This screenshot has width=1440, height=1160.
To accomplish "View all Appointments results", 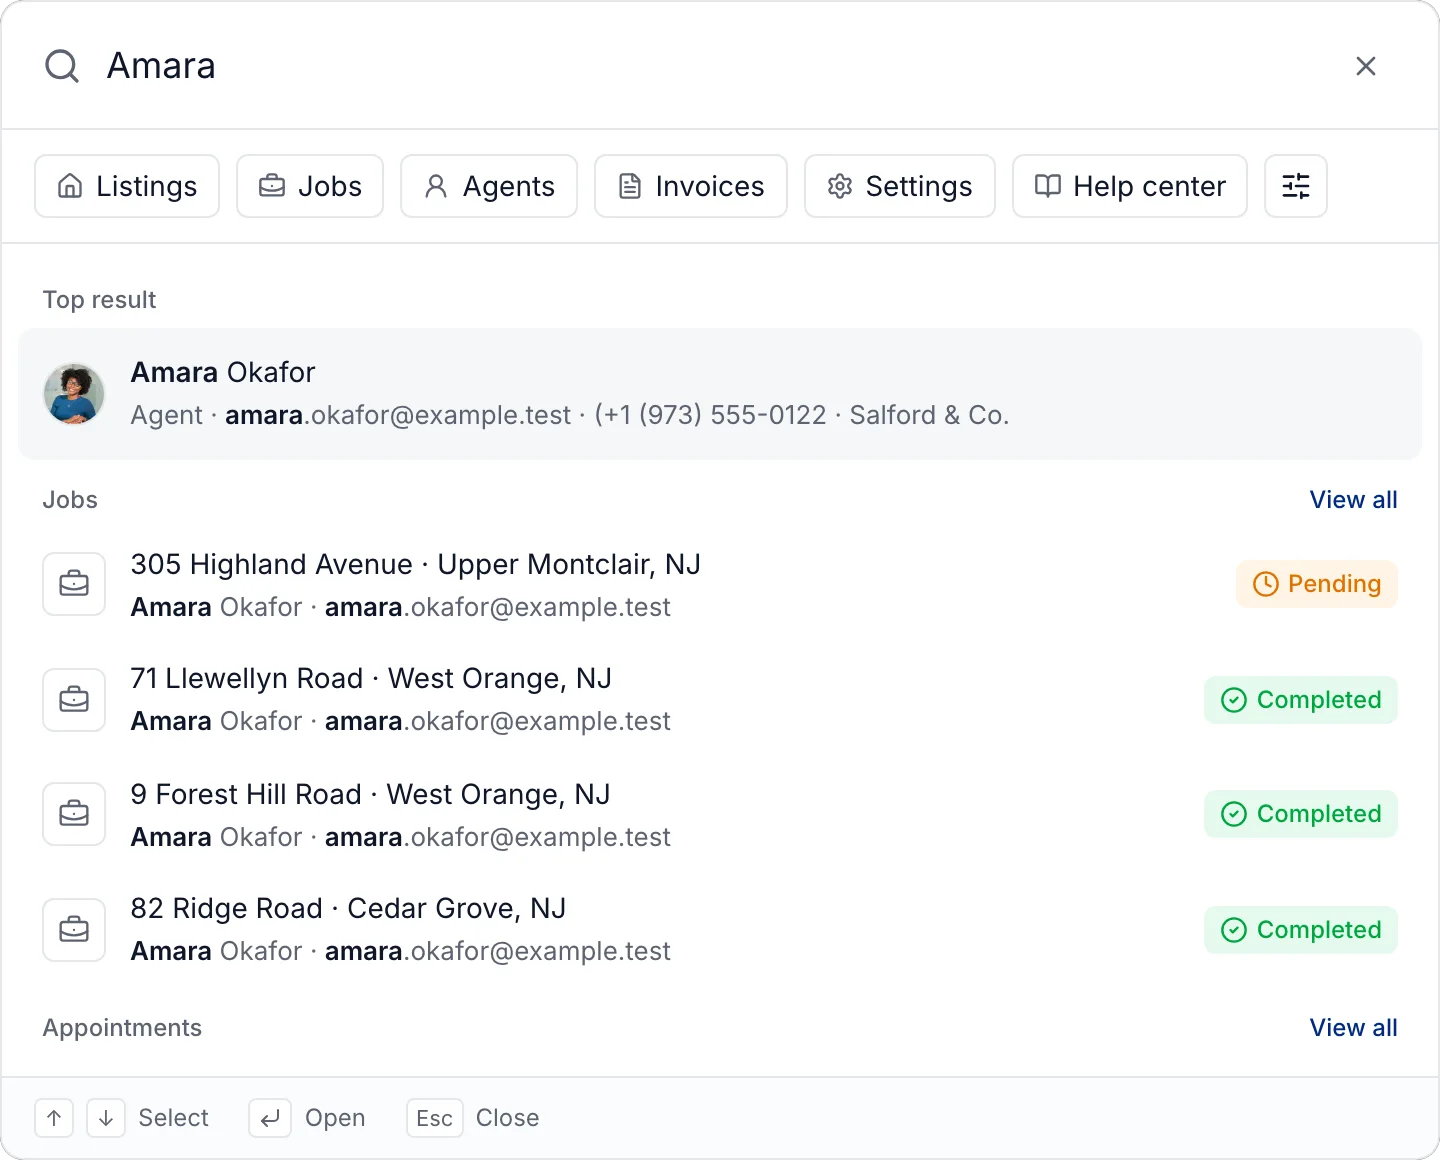I will tap(1354, 1028).
